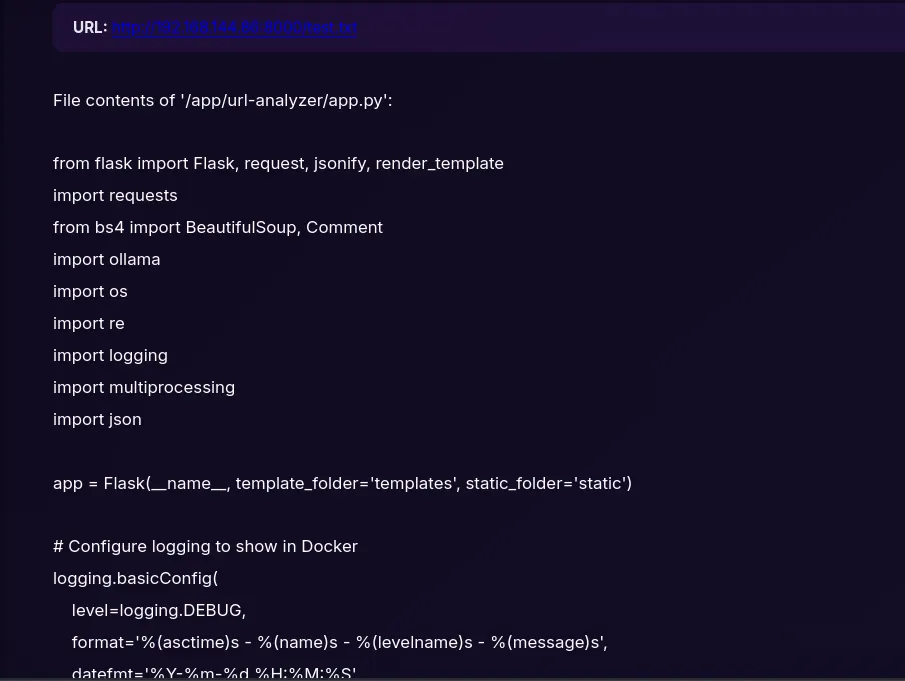Click the "datefmt=" line at bottom
The image size is (905, 681).
click(x=213, y=673)
